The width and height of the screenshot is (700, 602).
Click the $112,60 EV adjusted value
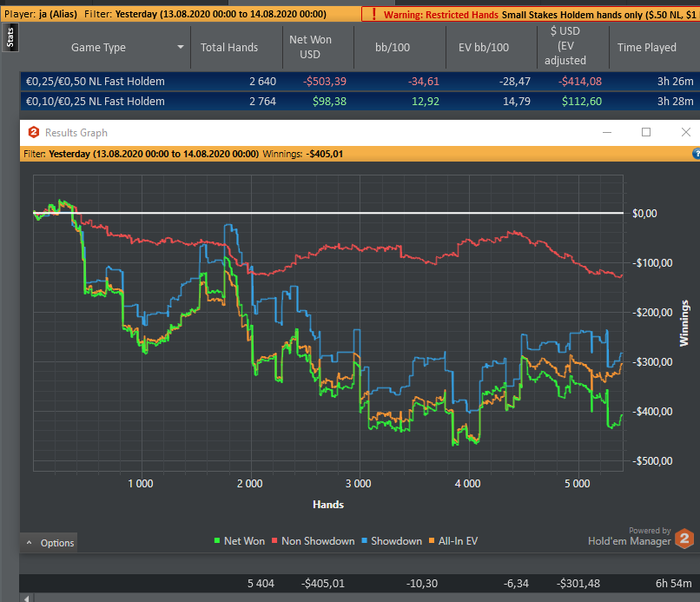582,101
